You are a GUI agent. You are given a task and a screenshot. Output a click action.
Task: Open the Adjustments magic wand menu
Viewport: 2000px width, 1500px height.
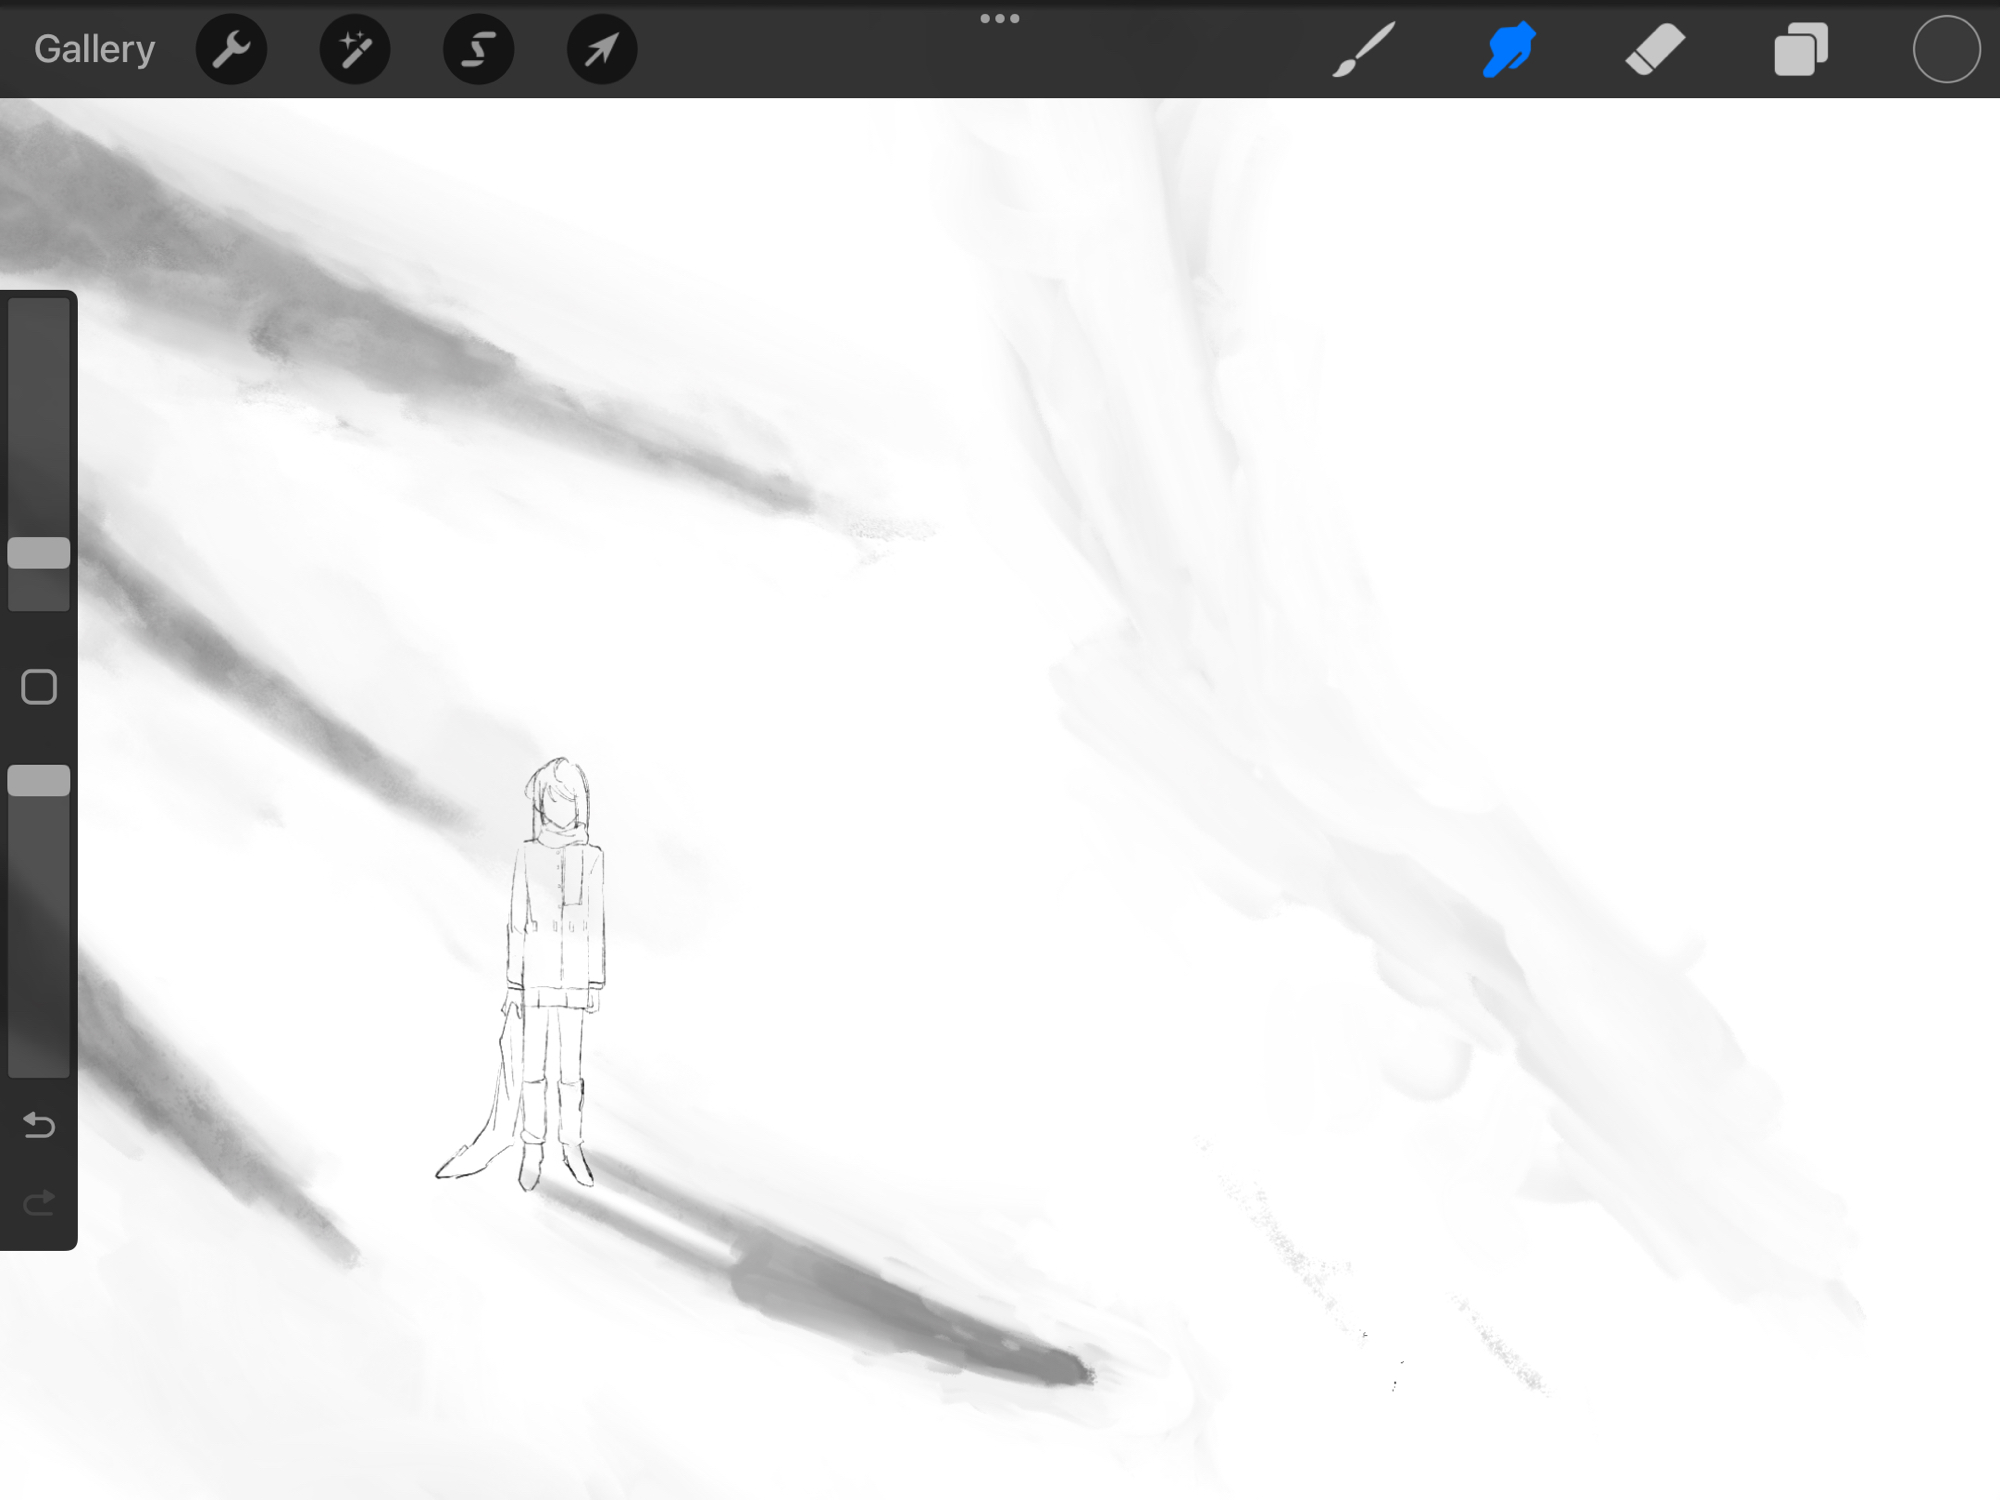355,49
